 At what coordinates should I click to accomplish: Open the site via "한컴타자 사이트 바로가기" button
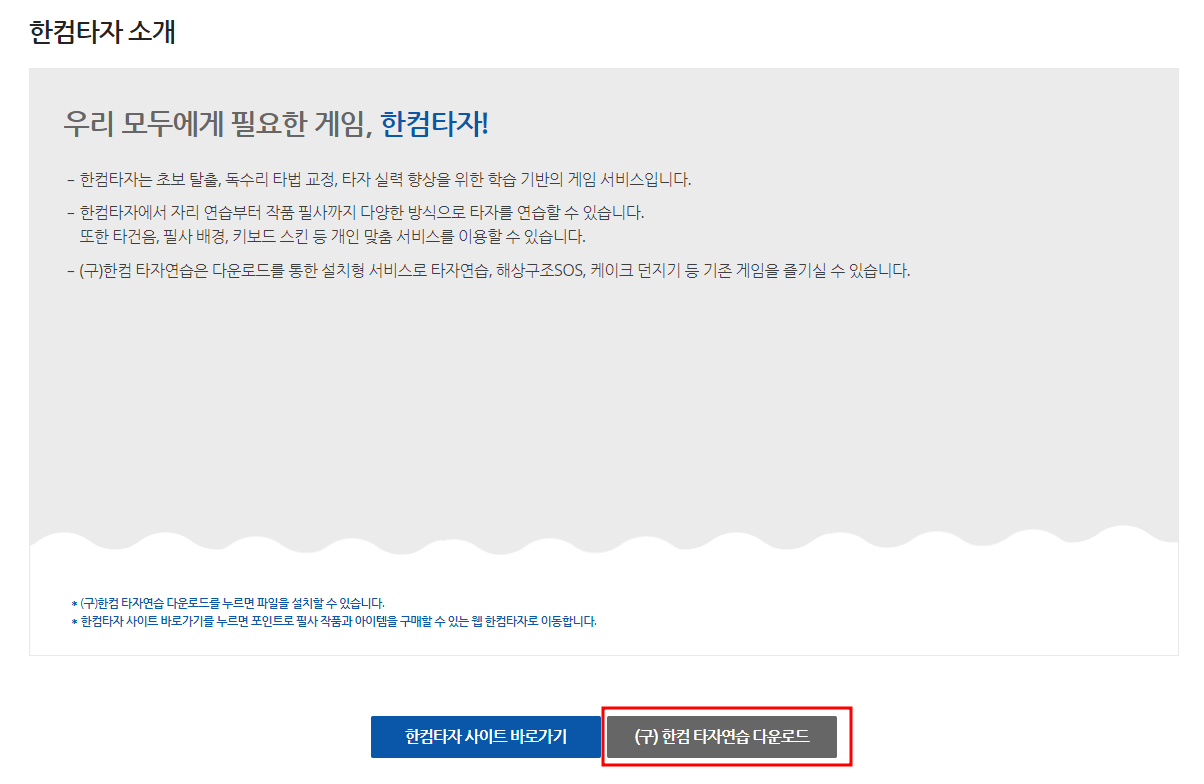[485, 736]
